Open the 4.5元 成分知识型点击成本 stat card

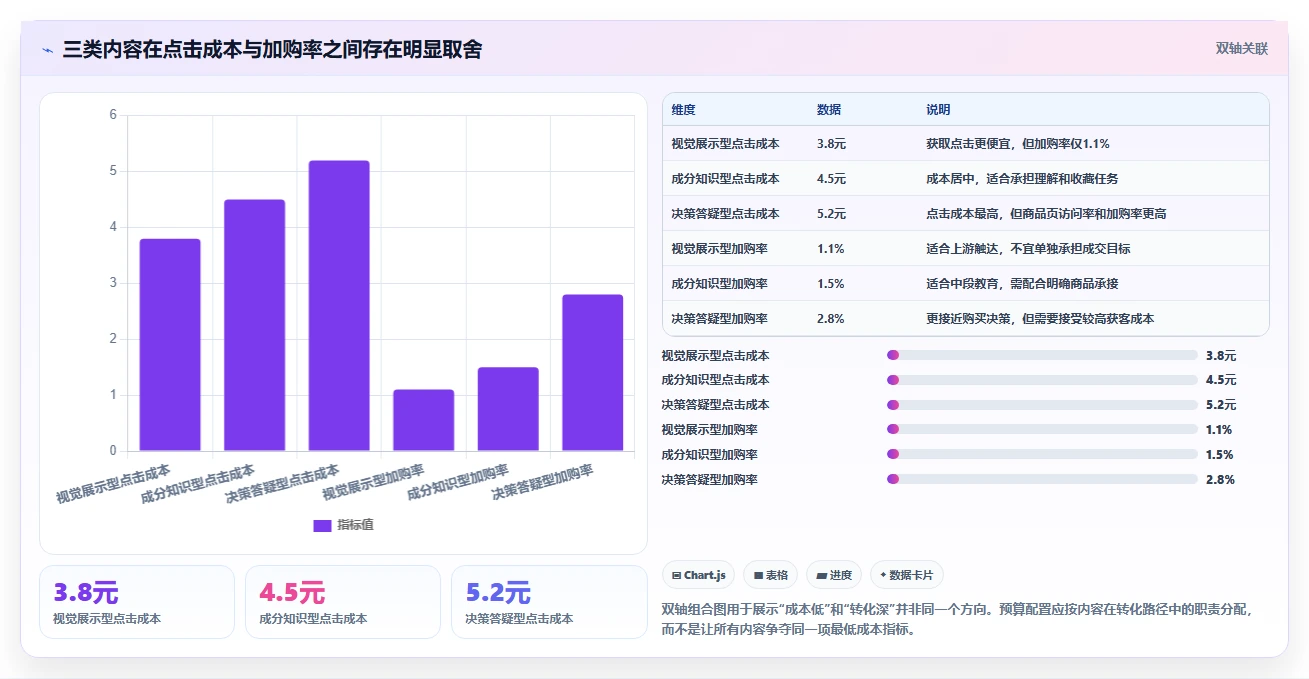tap(343, 602)
